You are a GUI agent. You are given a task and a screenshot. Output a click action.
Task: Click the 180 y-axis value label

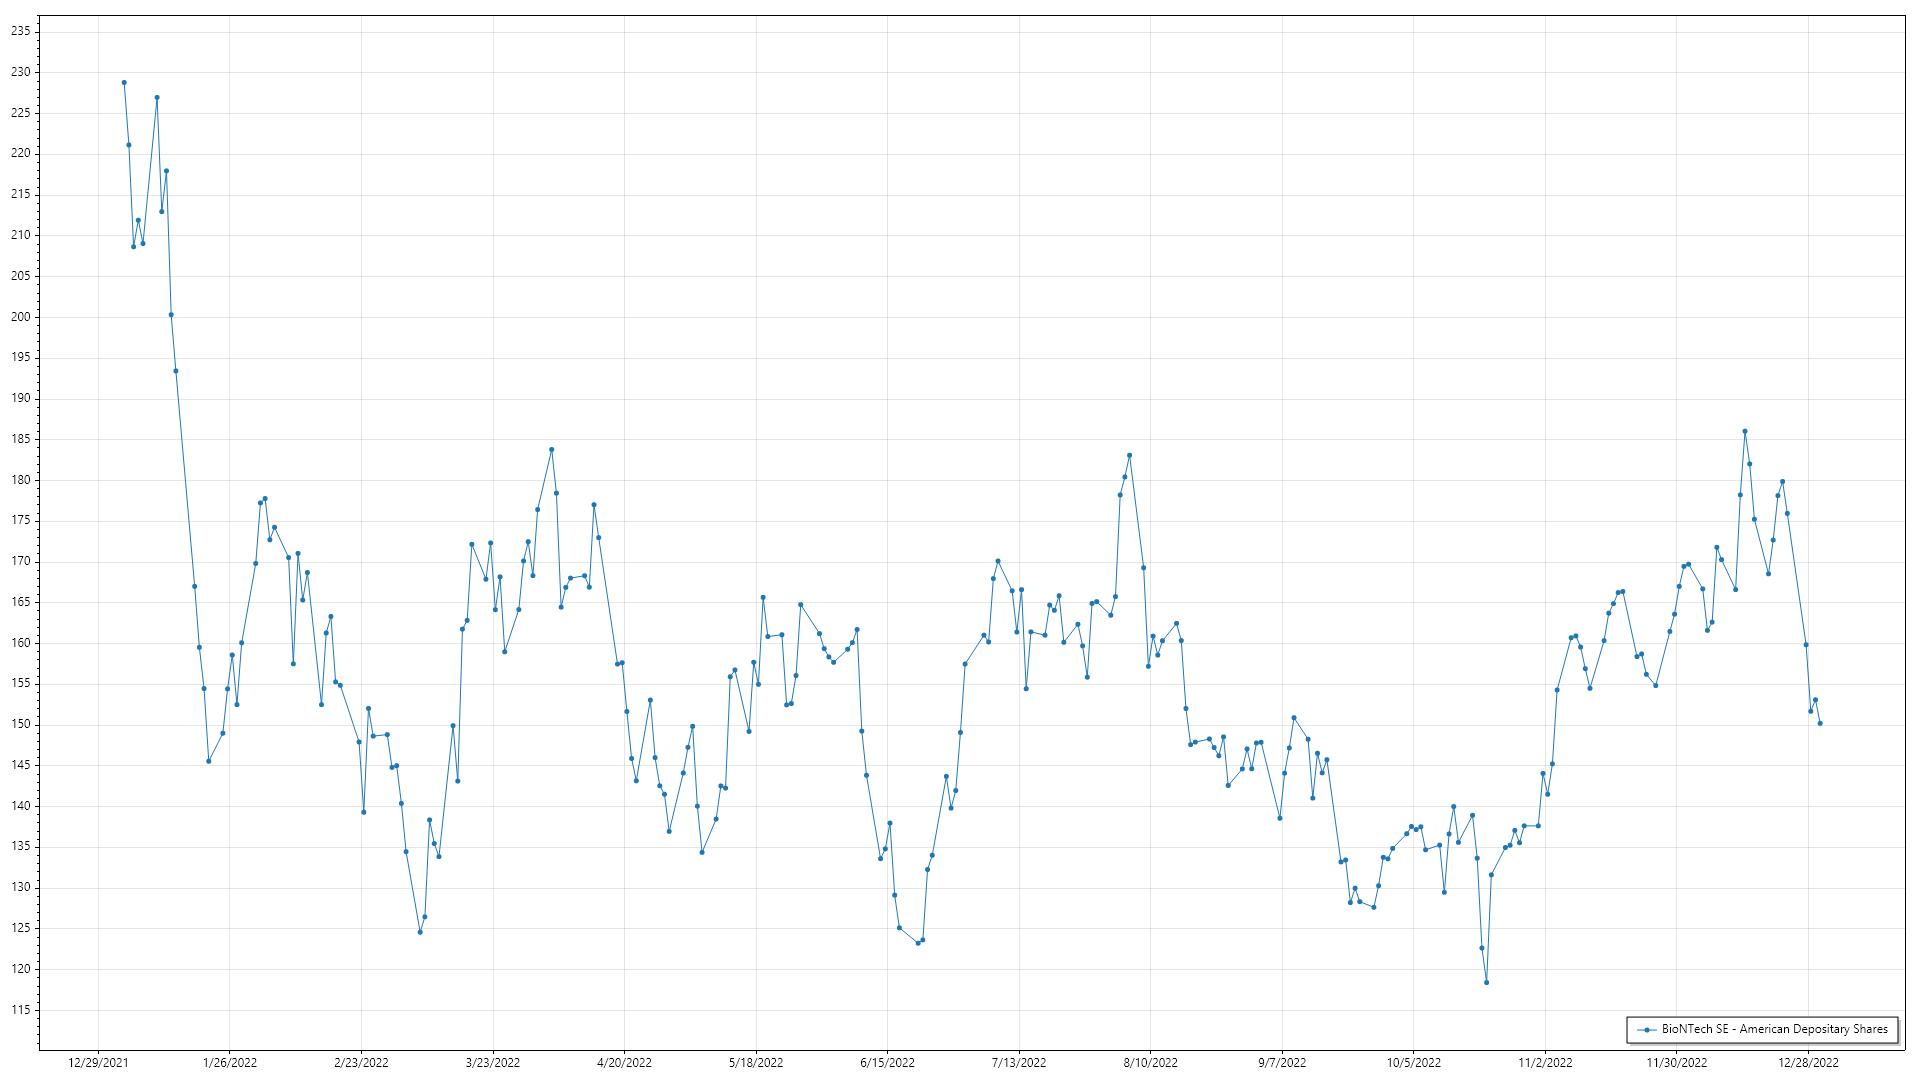point(20,480)
